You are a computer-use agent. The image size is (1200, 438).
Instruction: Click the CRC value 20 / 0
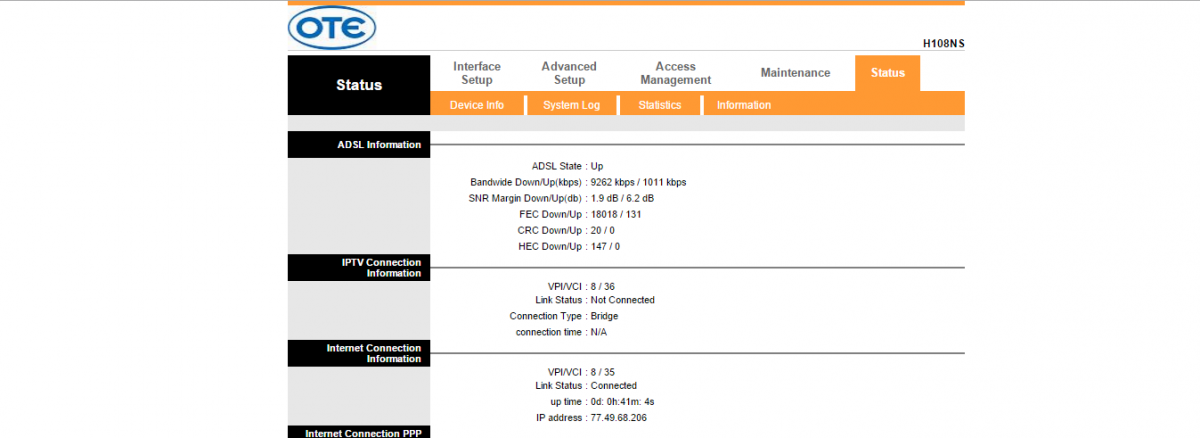click(605, 230)
